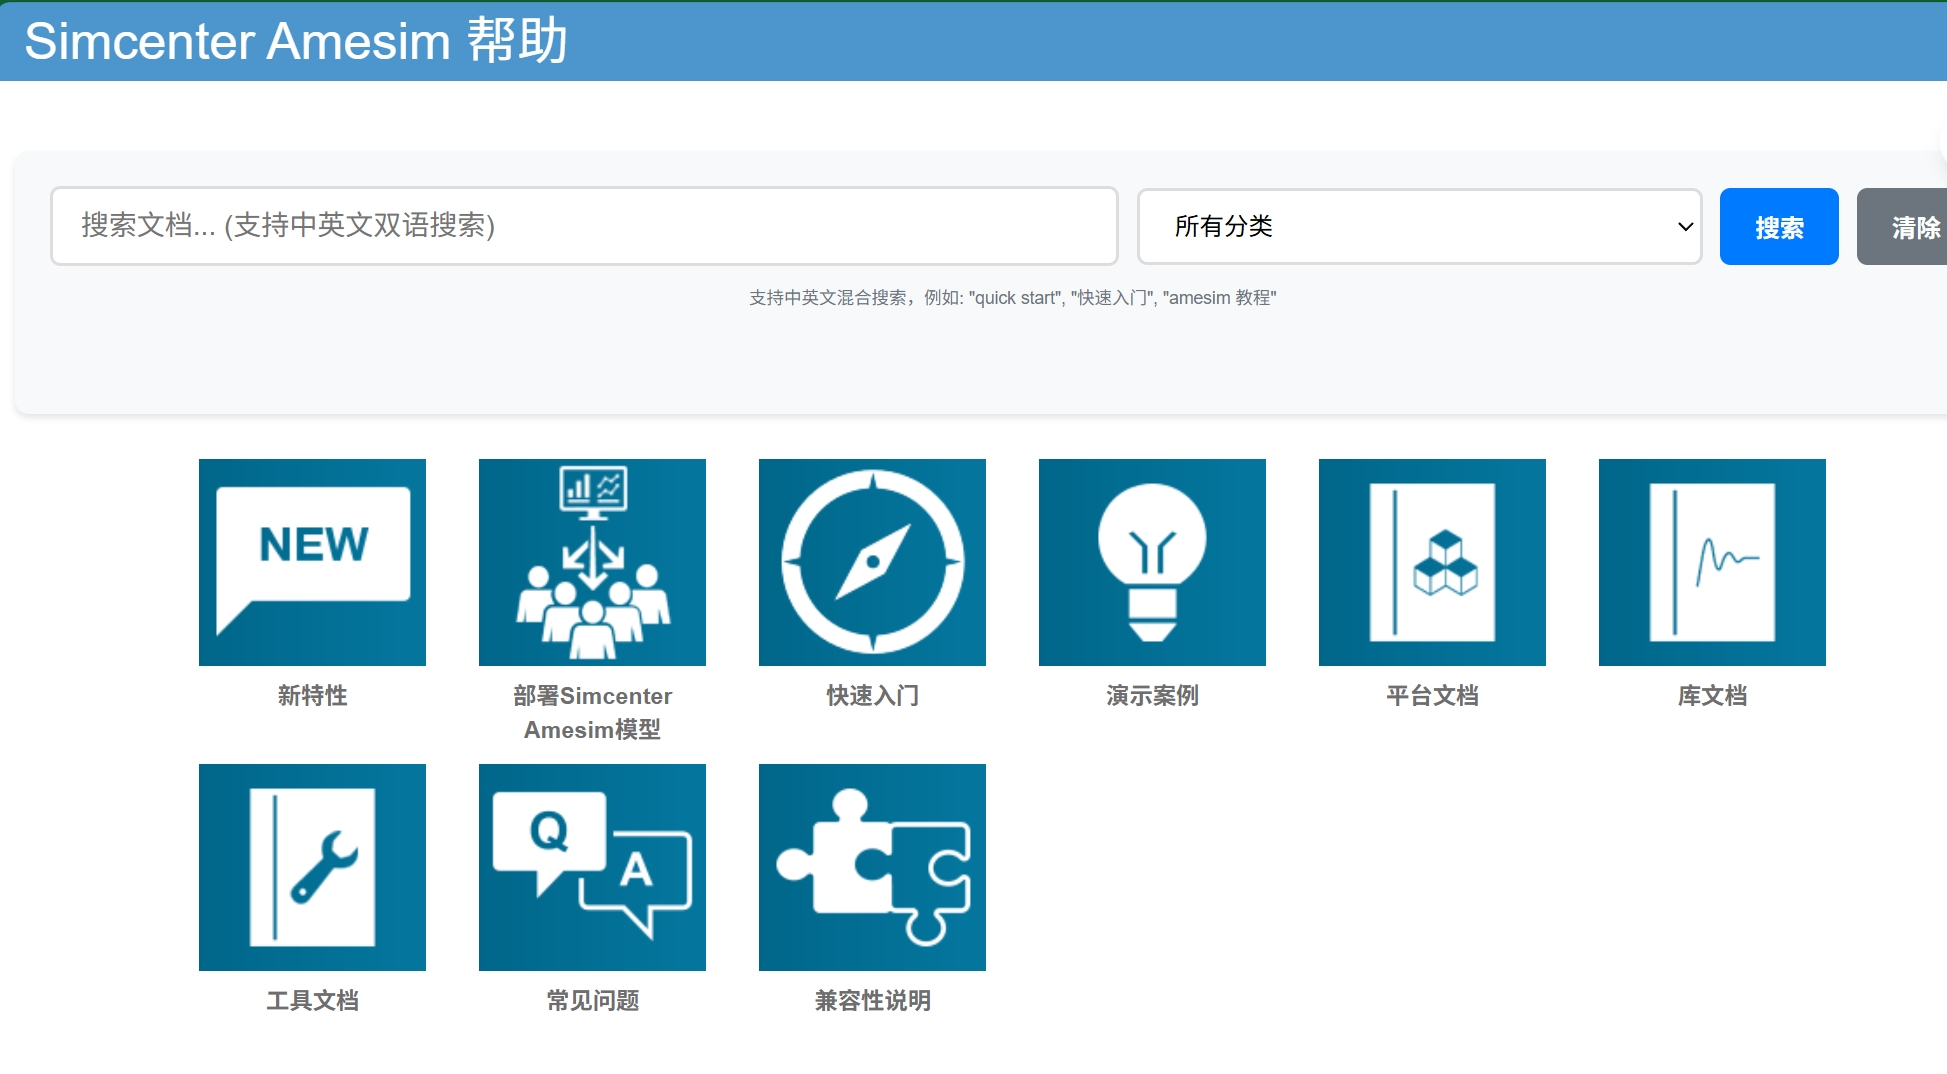This screenshot has width=1947, height=1074.
Task: Open the 演示案例 label link
Action: (1152, 696)
